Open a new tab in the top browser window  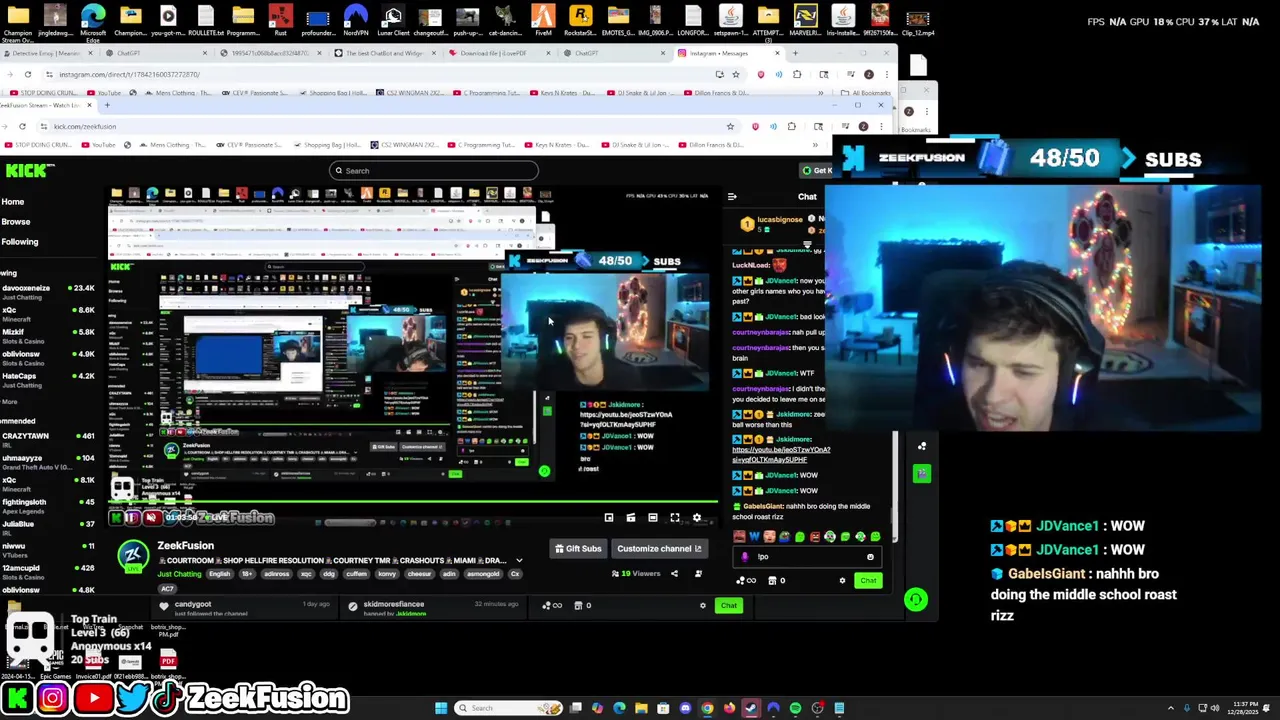pos(795,53)
